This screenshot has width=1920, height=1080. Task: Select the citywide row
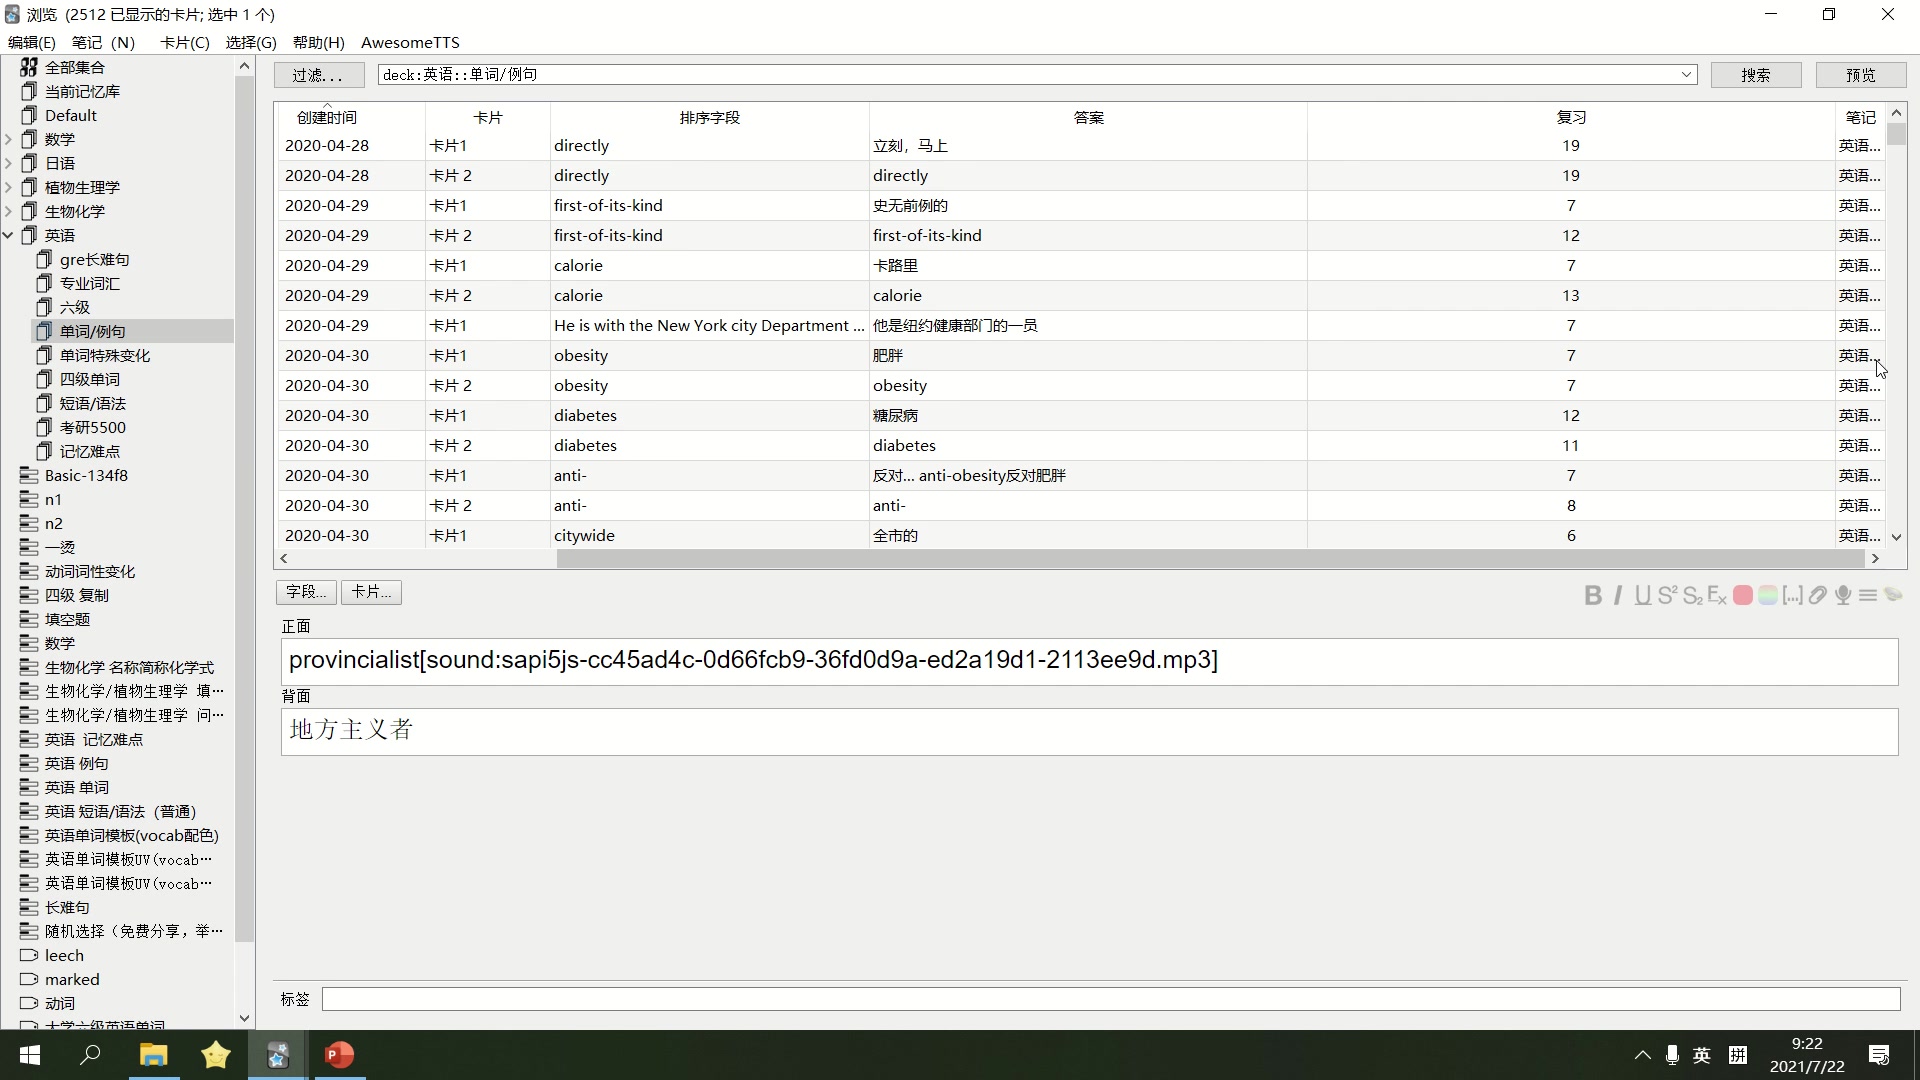[x=1081, y=535]
